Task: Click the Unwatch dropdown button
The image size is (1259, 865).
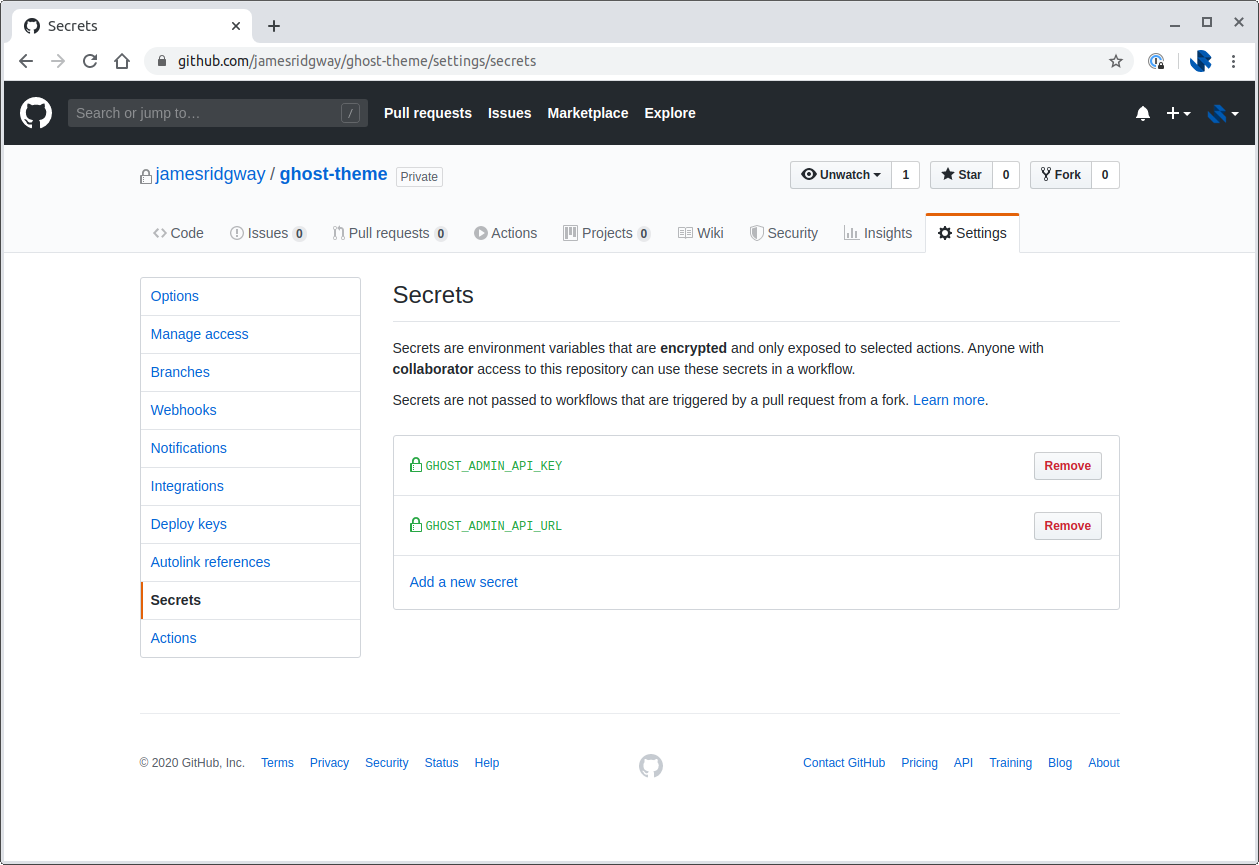Action: tap(840, 175)
